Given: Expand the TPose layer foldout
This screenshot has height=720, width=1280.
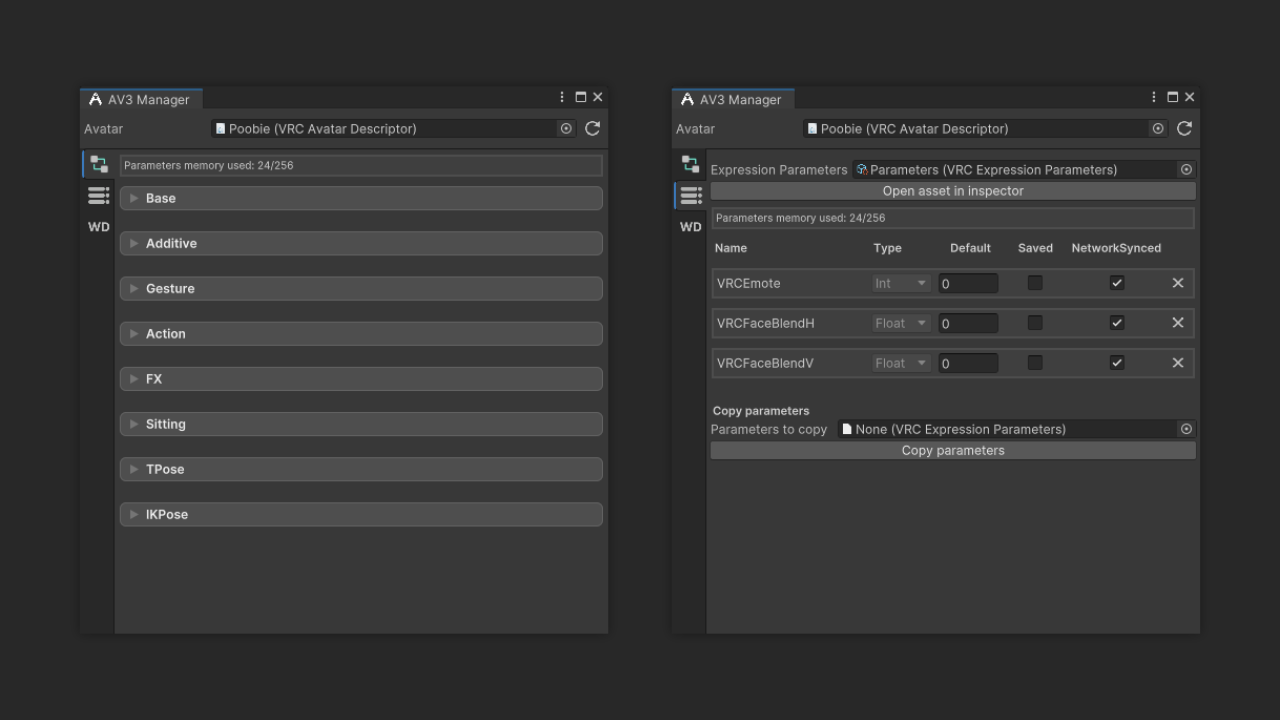Looking at the screenshot, I should pyautogui.click(x=361, y=469).
